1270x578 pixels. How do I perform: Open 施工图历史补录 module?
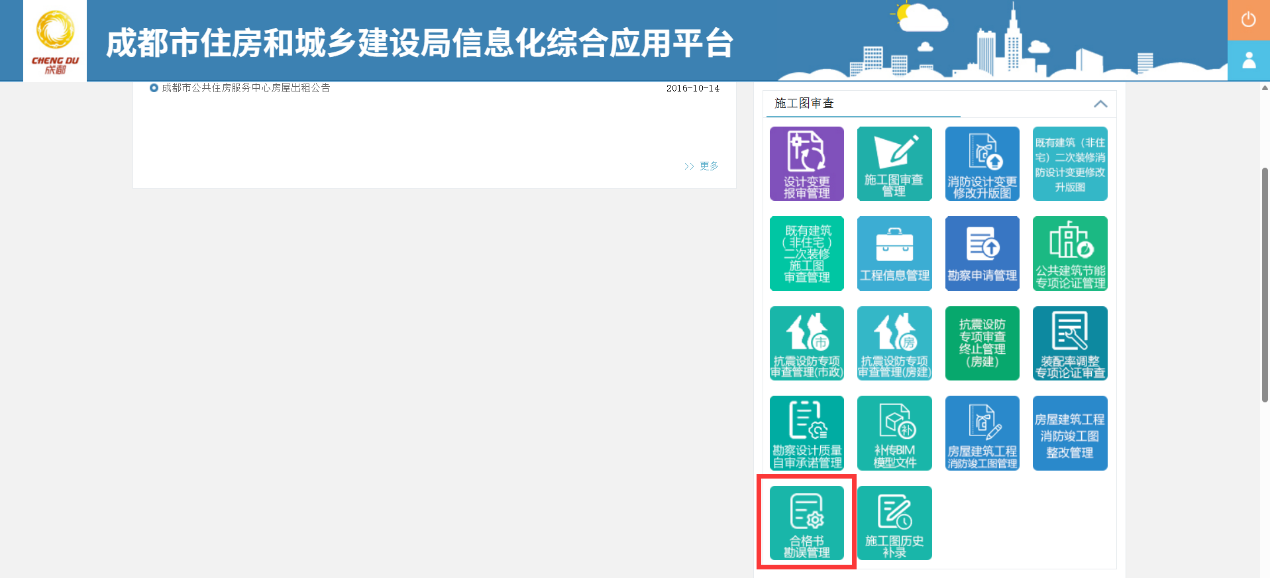coord(894,522)
